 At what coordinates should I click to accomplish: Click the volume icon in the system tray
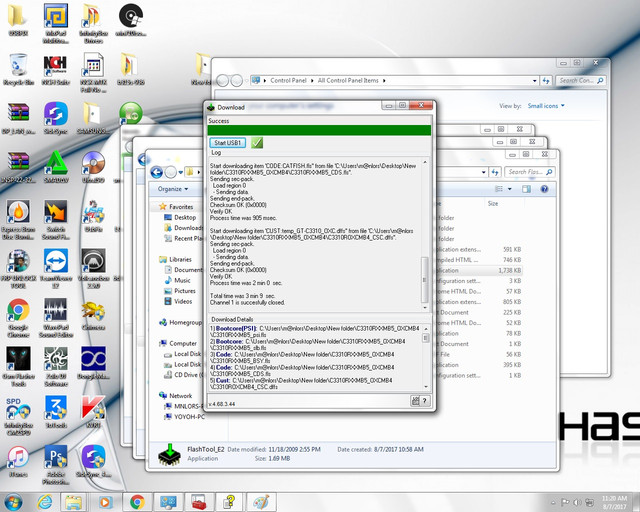coord(577,502)
